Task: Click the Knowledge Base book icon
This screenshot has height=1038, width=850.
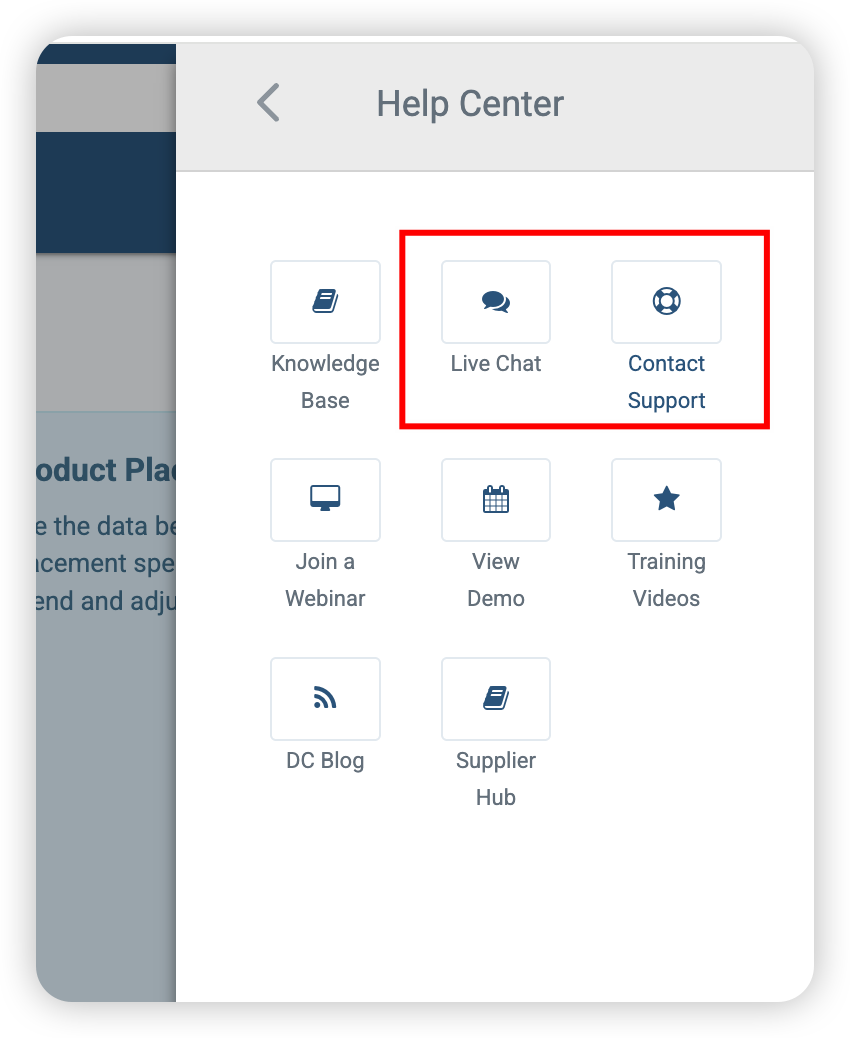Action: [325, 301]
